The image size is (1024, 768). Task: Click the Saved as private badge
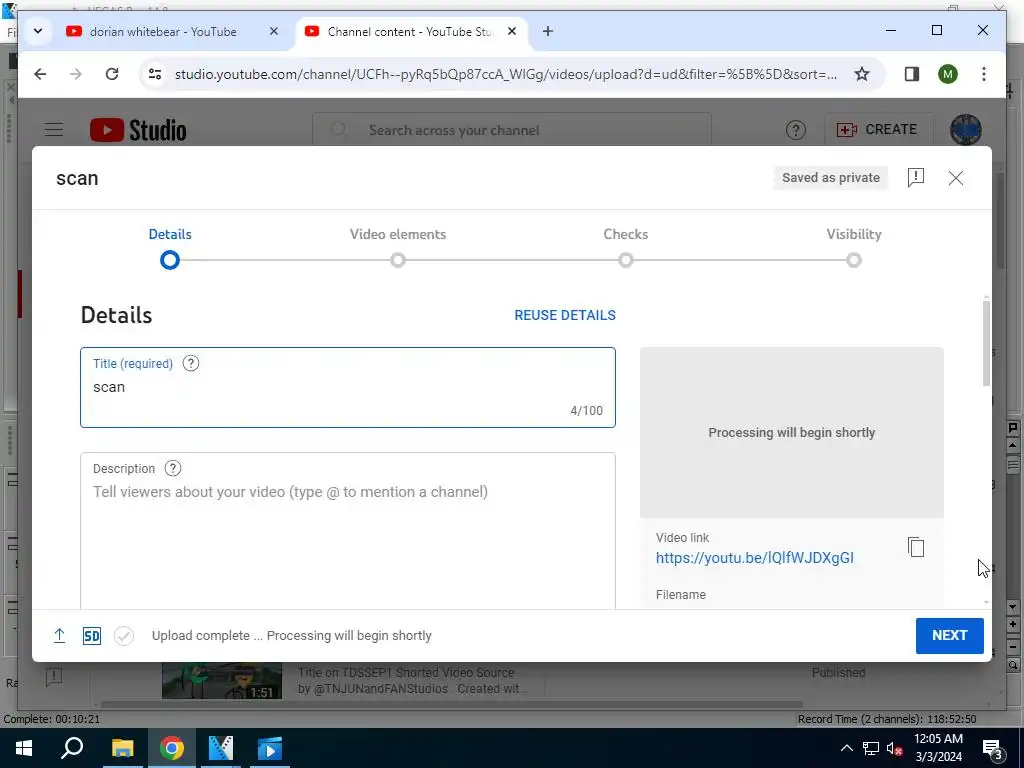click(x=831, y=178)
